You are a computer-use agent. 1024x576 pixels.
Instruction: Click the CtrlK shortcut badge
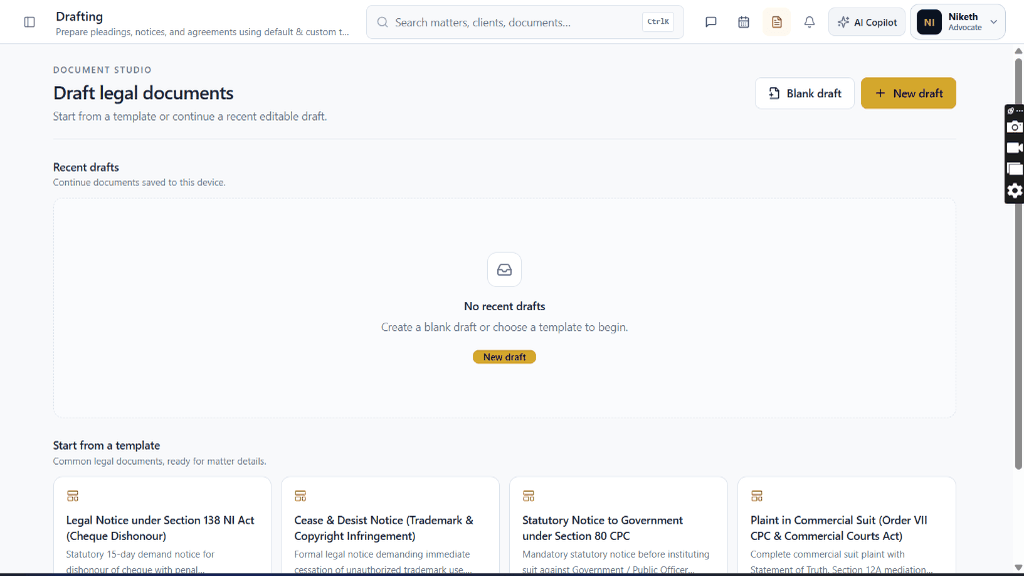pyautogui.click(x=658, y=22)
